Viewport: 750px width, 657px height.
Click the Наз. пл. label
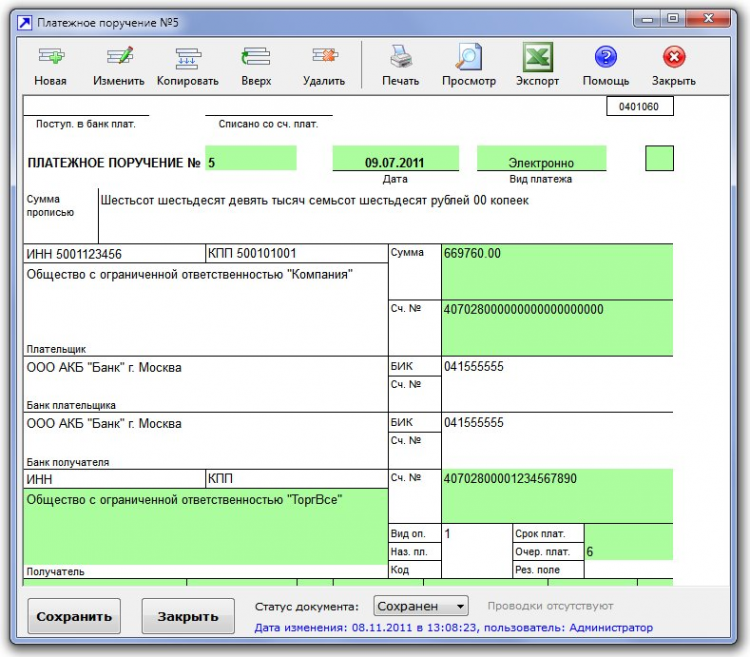409,551
